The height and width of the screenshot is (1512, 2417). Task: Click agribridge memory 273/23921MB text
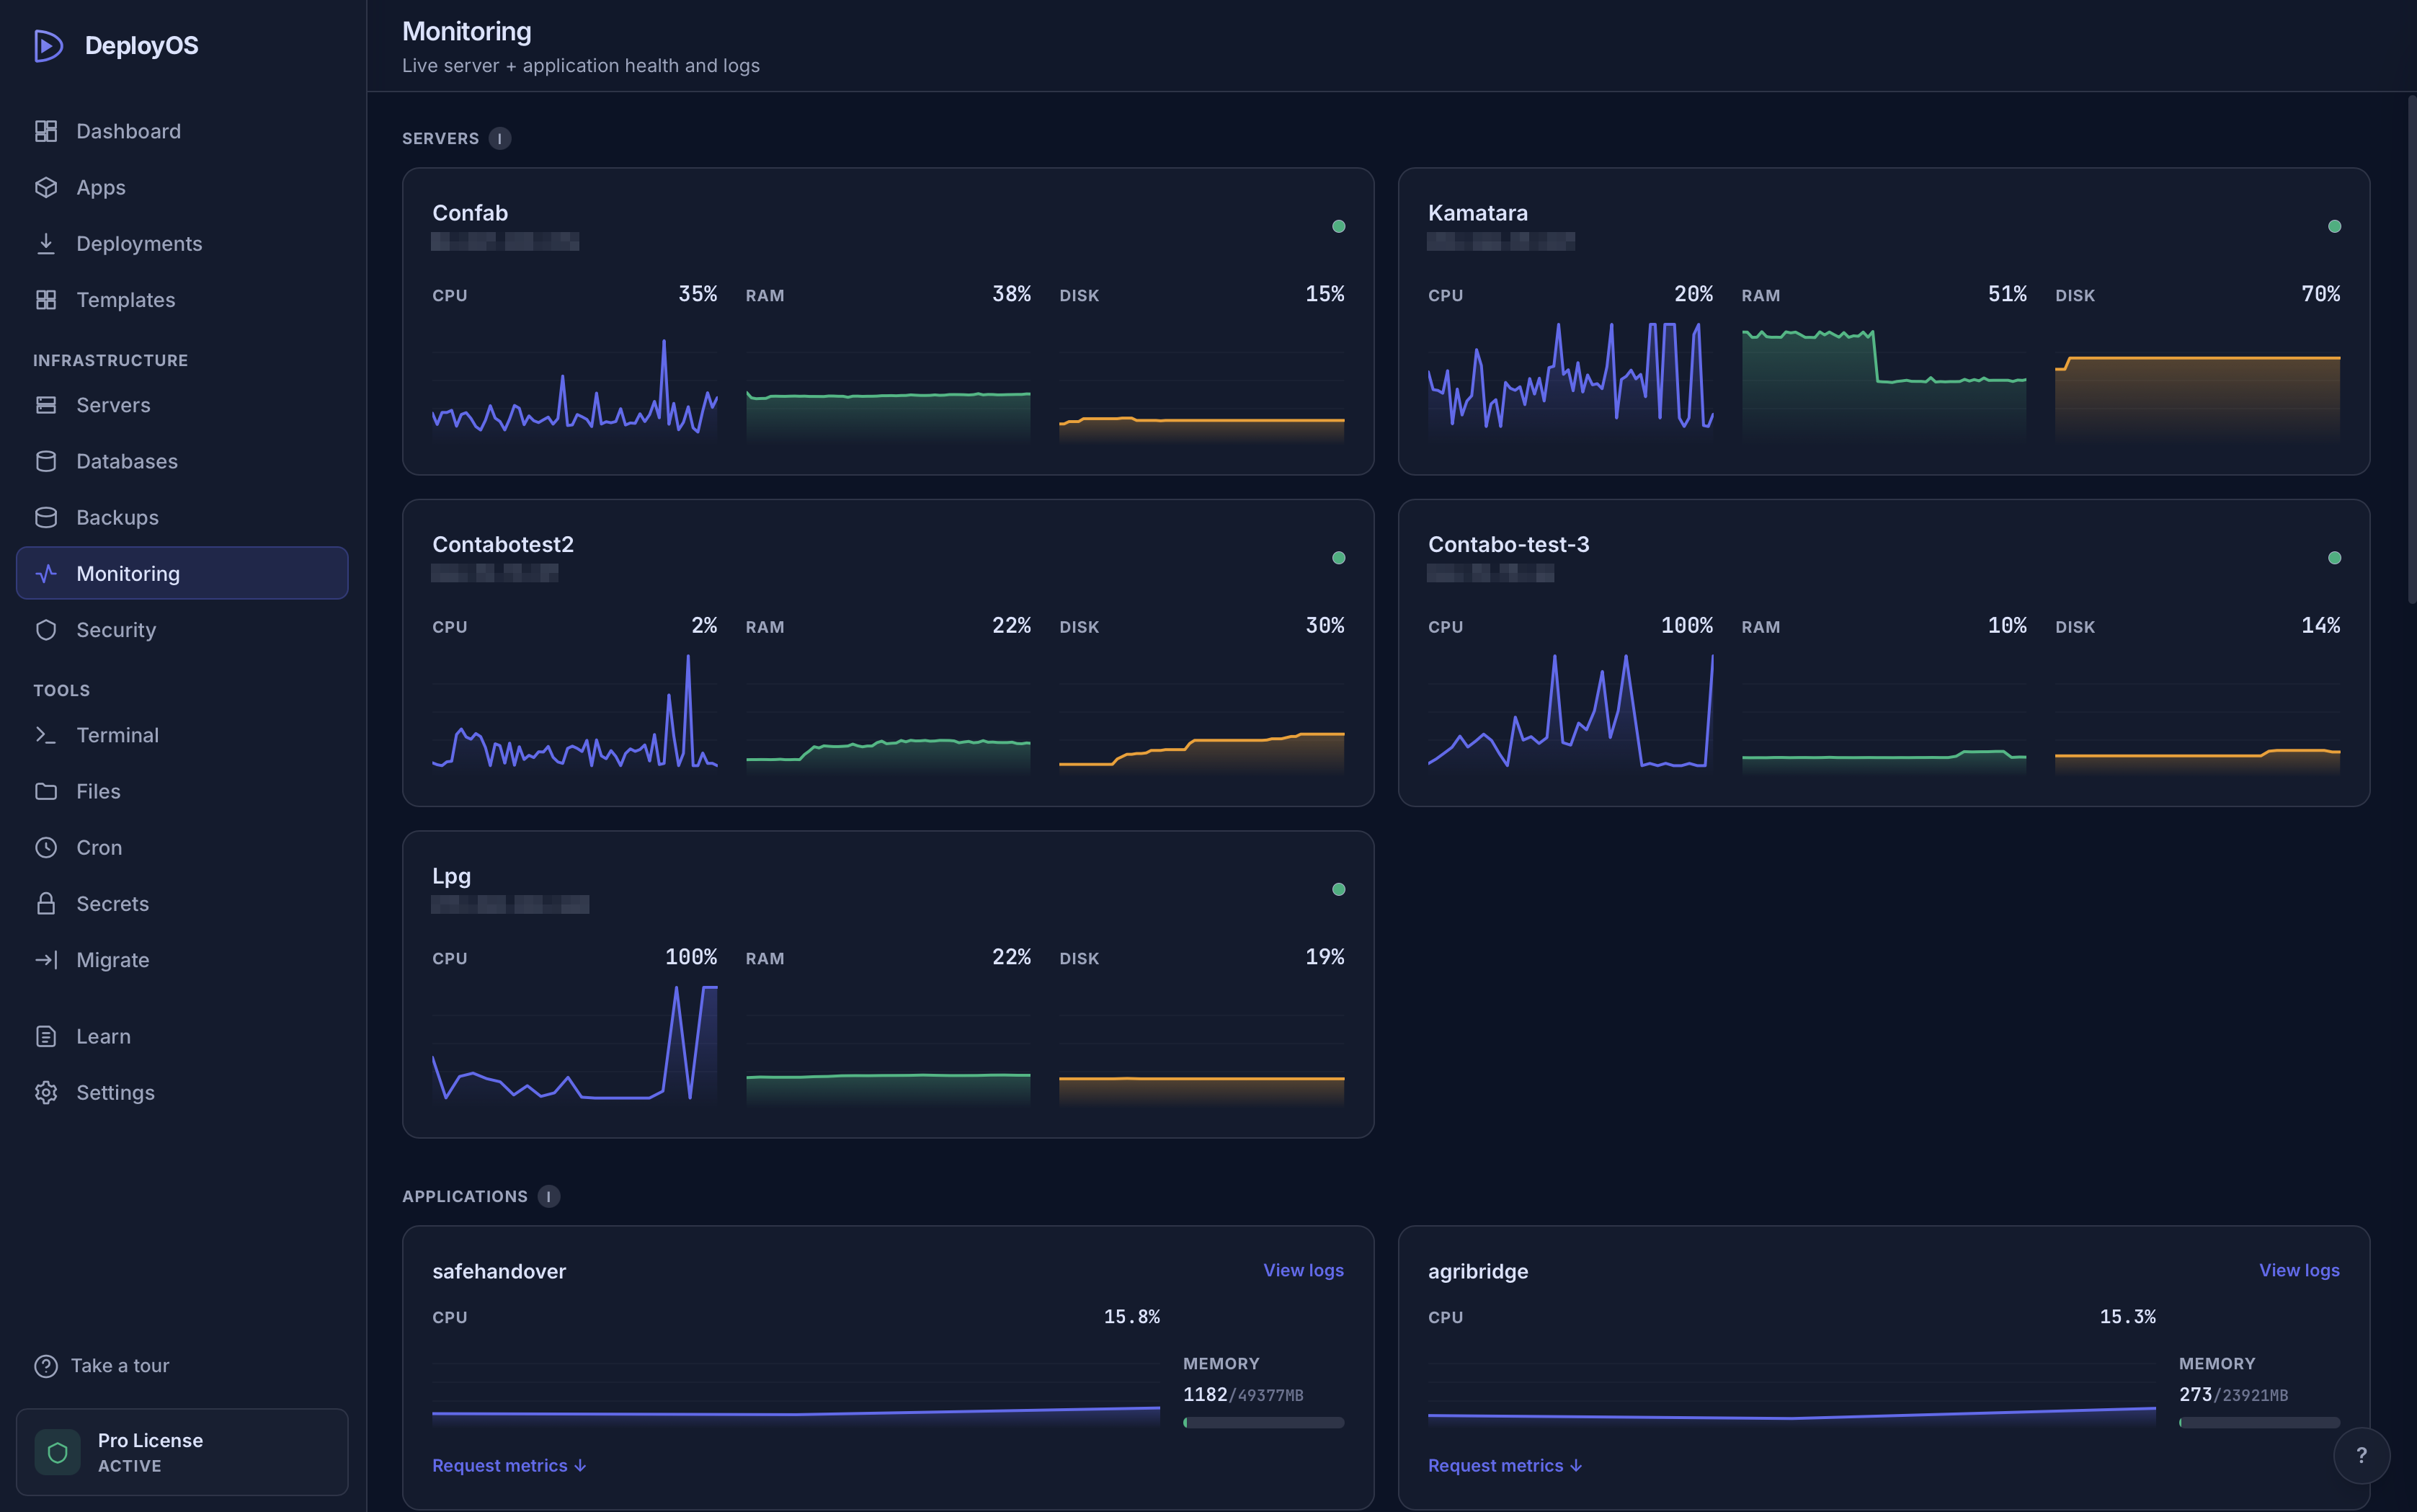(2233, 1394)
